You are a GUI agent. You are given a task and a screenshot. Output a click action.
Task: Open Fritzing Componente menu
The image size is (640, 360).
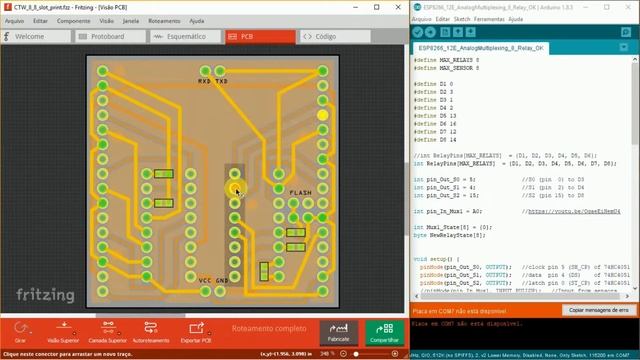(x=73, y=21)
